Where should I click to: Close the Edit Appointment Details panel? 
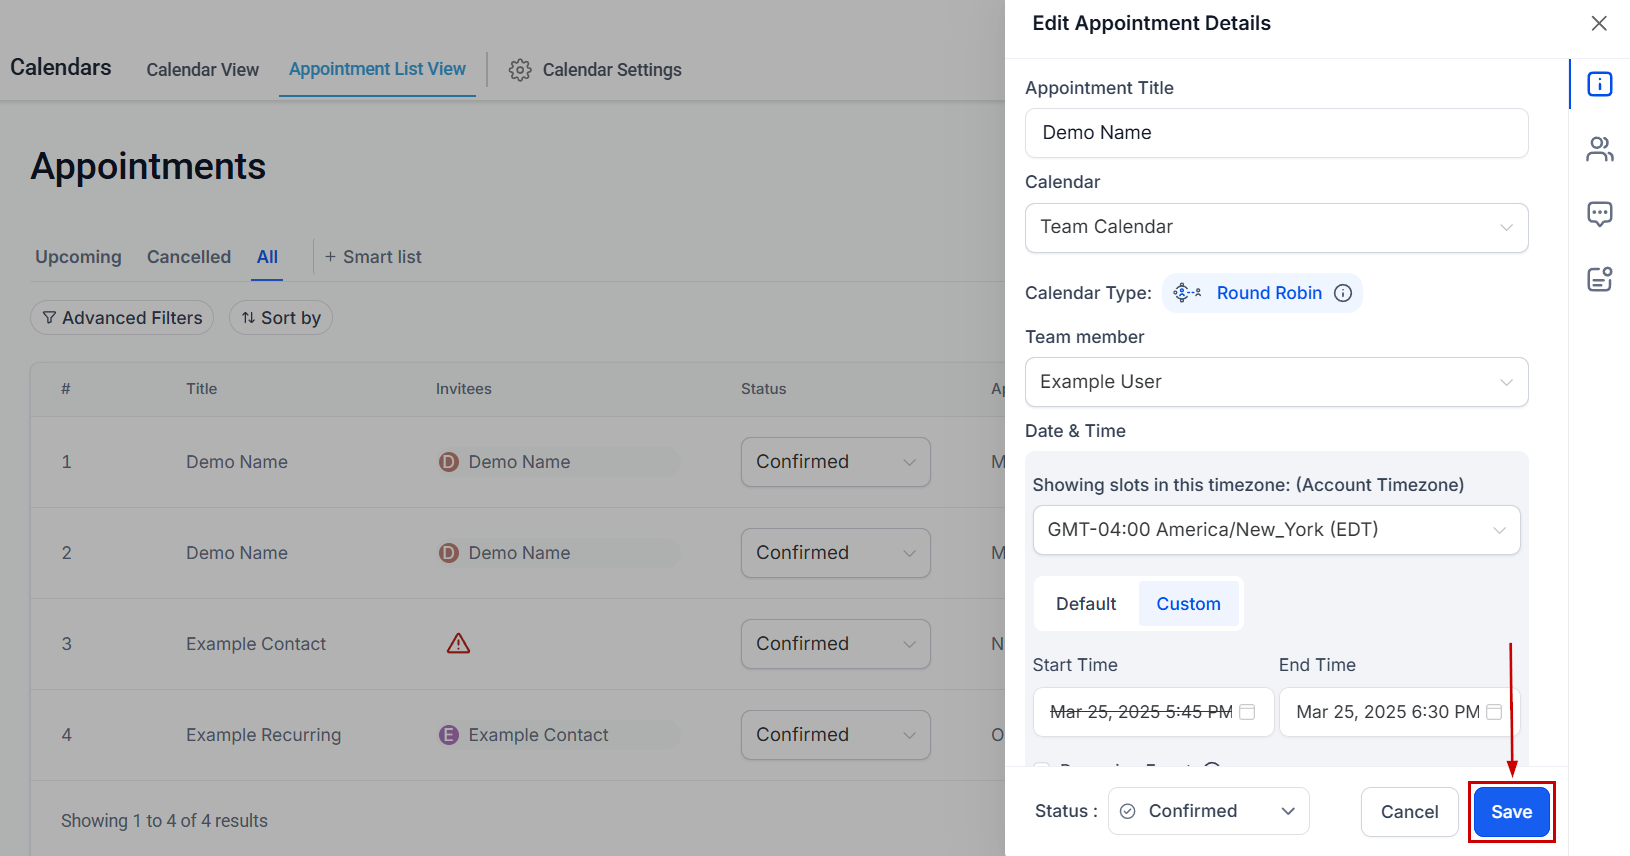[x=1599, y=23]
